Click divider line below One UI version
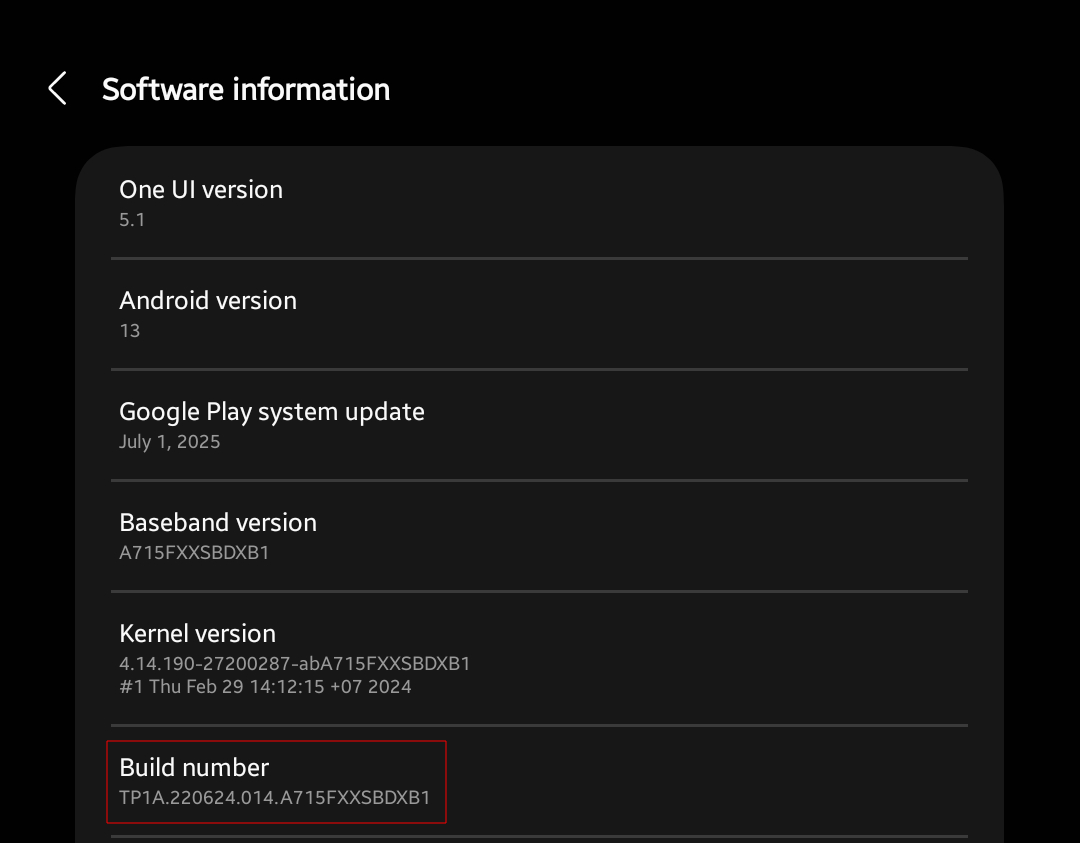This screenshot has width=1080, height=843. [x=539, y=258]
